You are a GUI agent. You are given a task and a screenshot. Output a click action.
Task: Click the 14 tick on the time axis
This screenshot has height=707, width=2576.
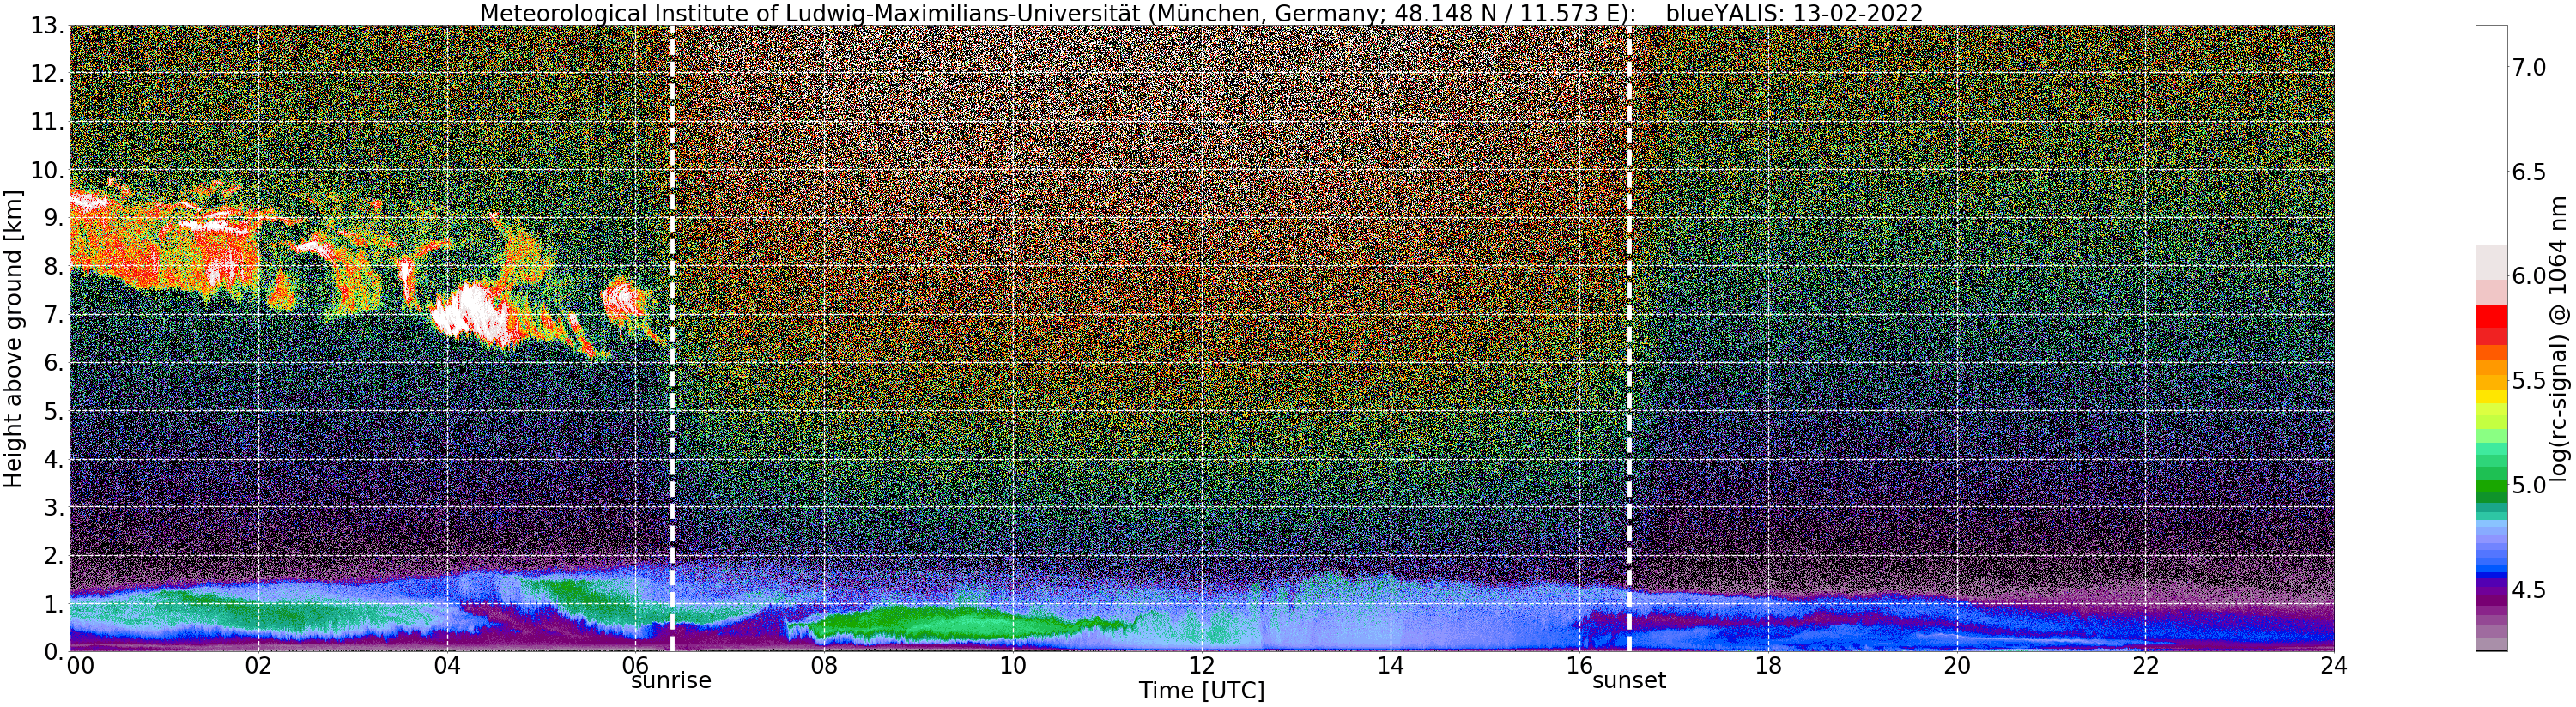[1390, 664]
